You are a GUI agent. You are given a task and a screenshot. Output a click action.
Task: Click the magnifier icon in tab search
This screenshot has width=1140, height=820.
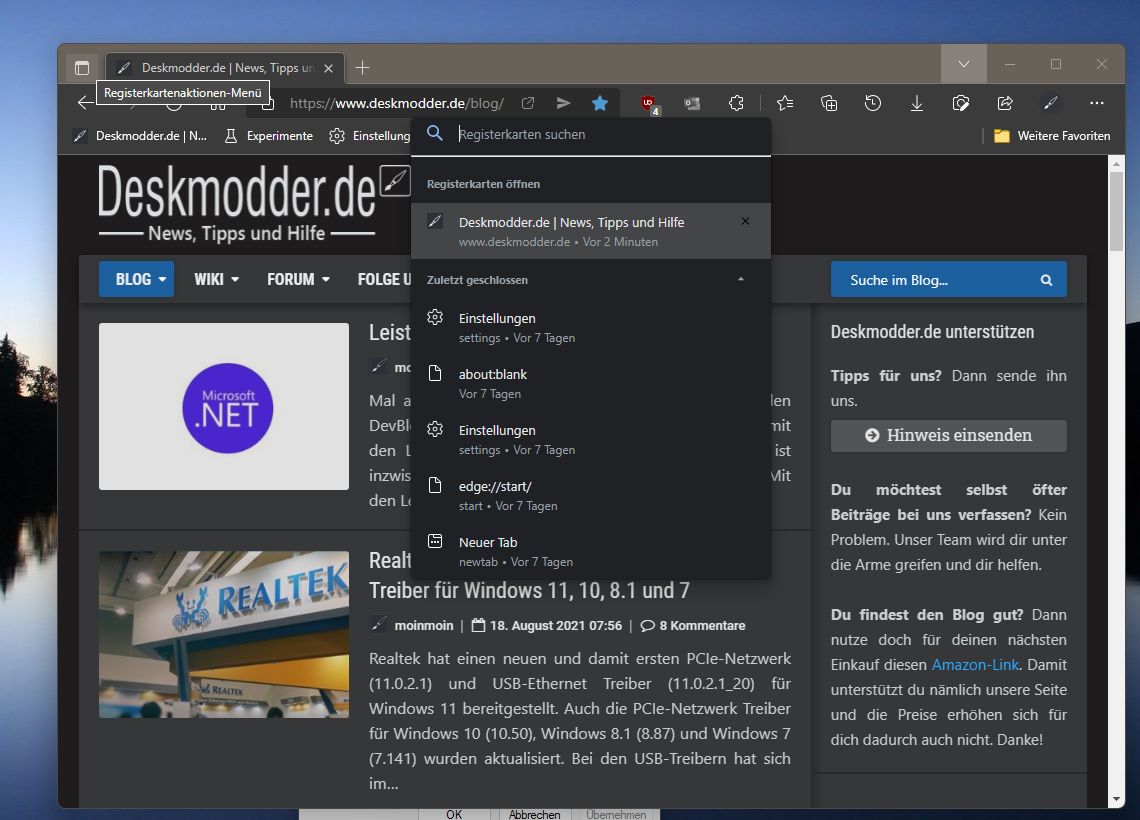(x=435, y=133)
